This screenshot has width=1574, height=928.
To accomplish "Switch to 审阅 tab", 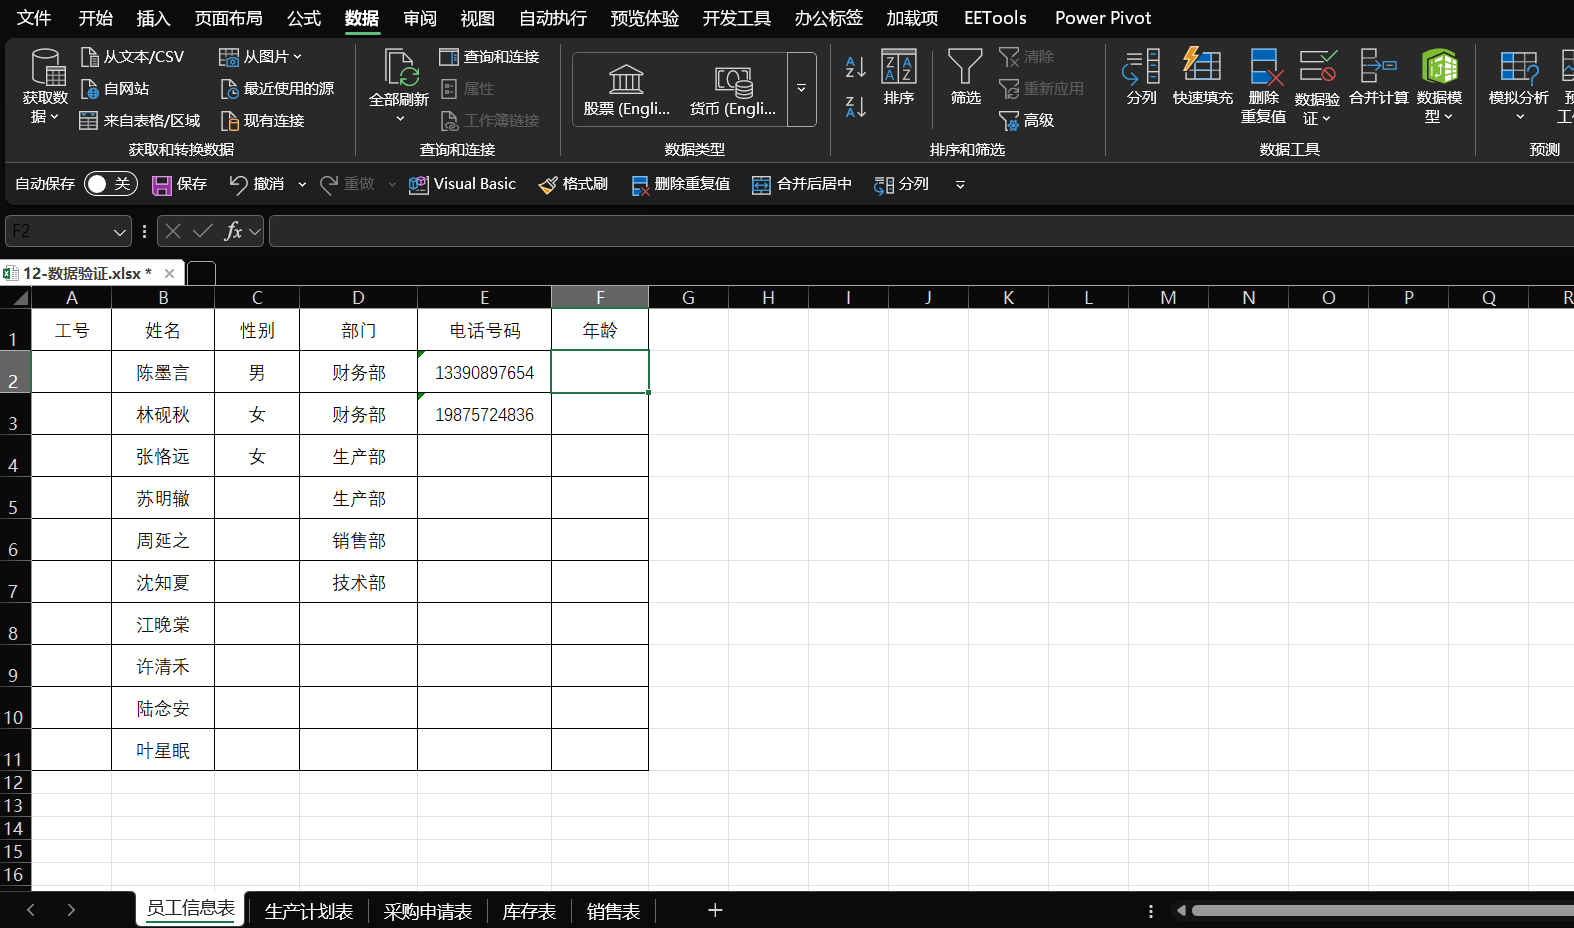I will coord(420,18).
